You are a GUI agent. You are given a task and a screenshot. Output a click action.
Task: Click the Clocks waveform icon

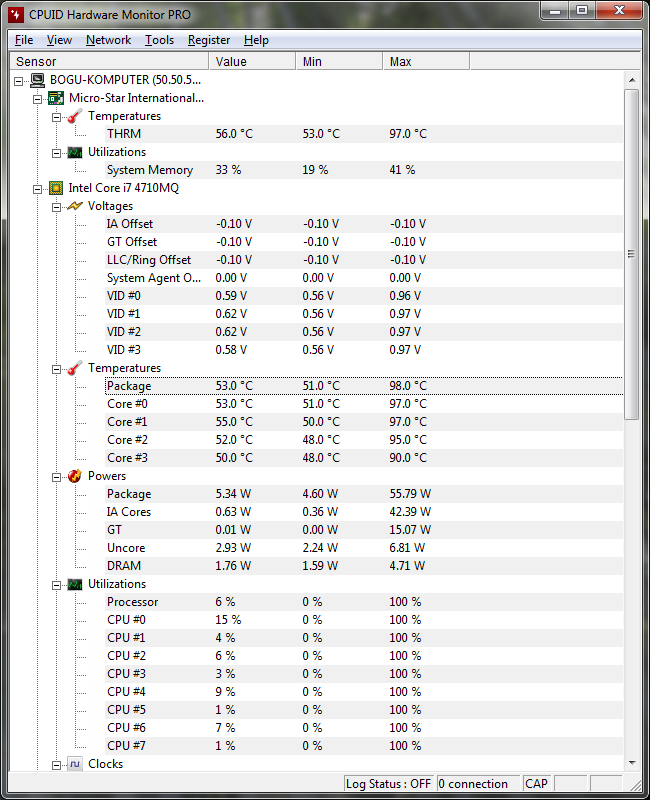75,764
